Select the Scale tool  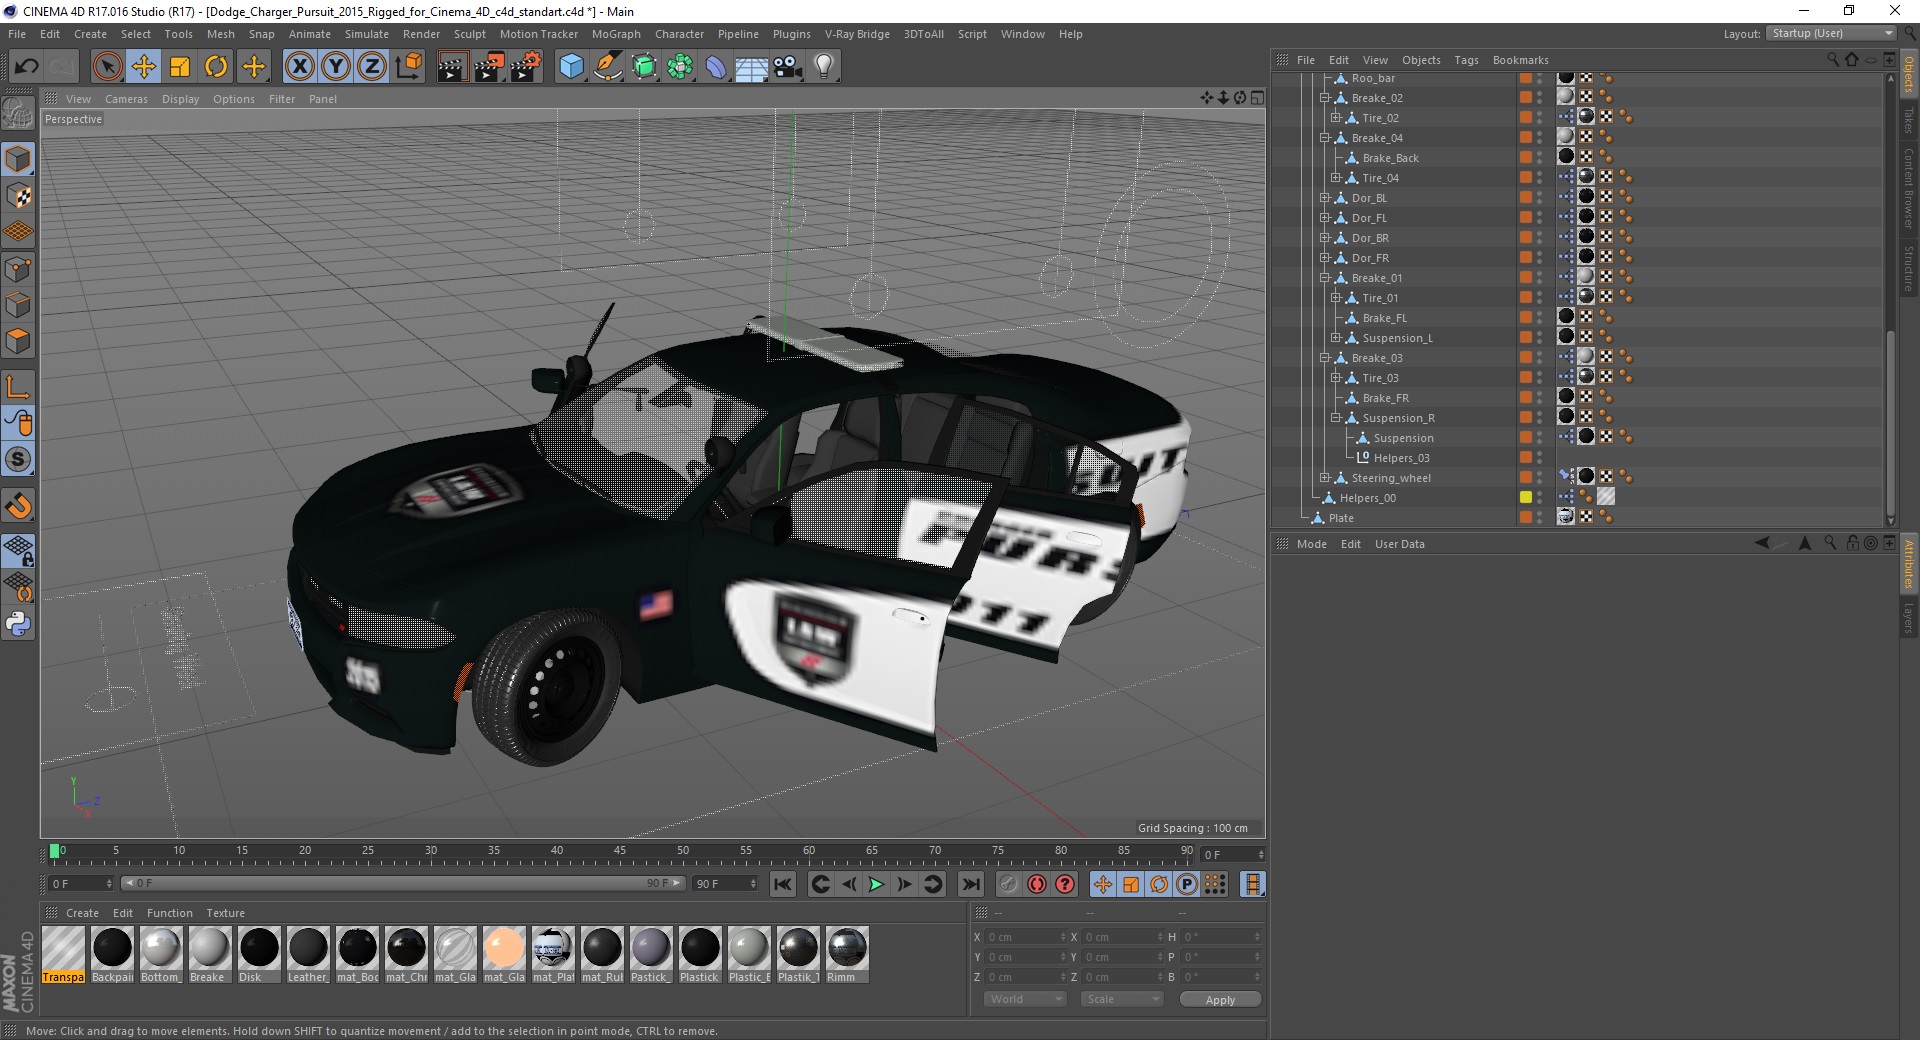[x=180, y=67]
